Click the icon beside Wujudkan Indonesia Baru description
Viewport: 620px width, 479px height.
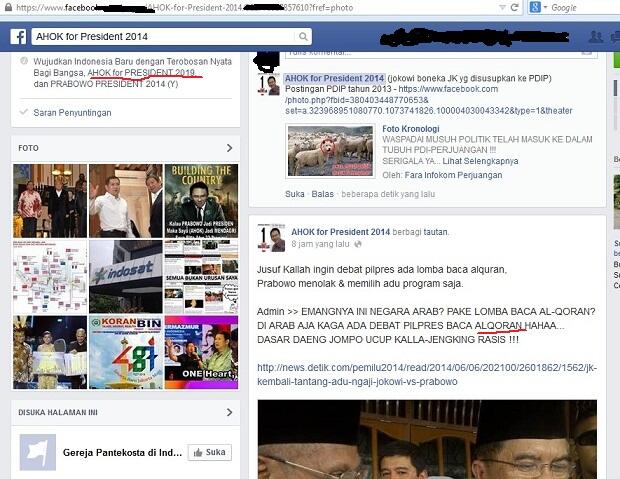point(24,61)
